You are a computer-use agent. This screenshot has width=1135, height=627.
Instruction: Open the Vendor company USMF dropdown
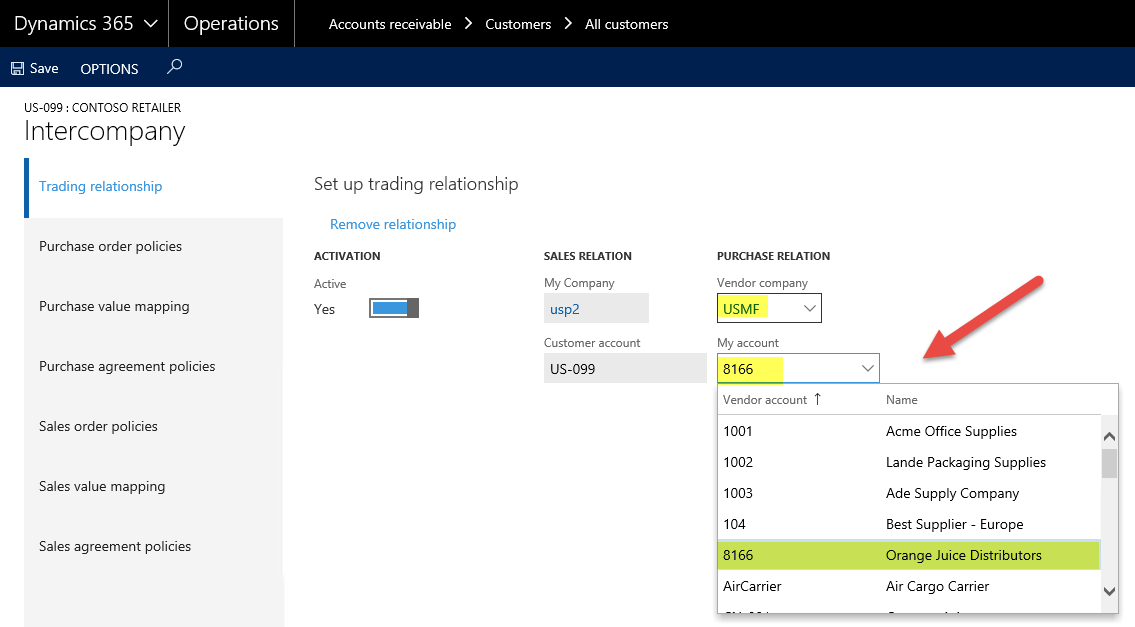809,309
